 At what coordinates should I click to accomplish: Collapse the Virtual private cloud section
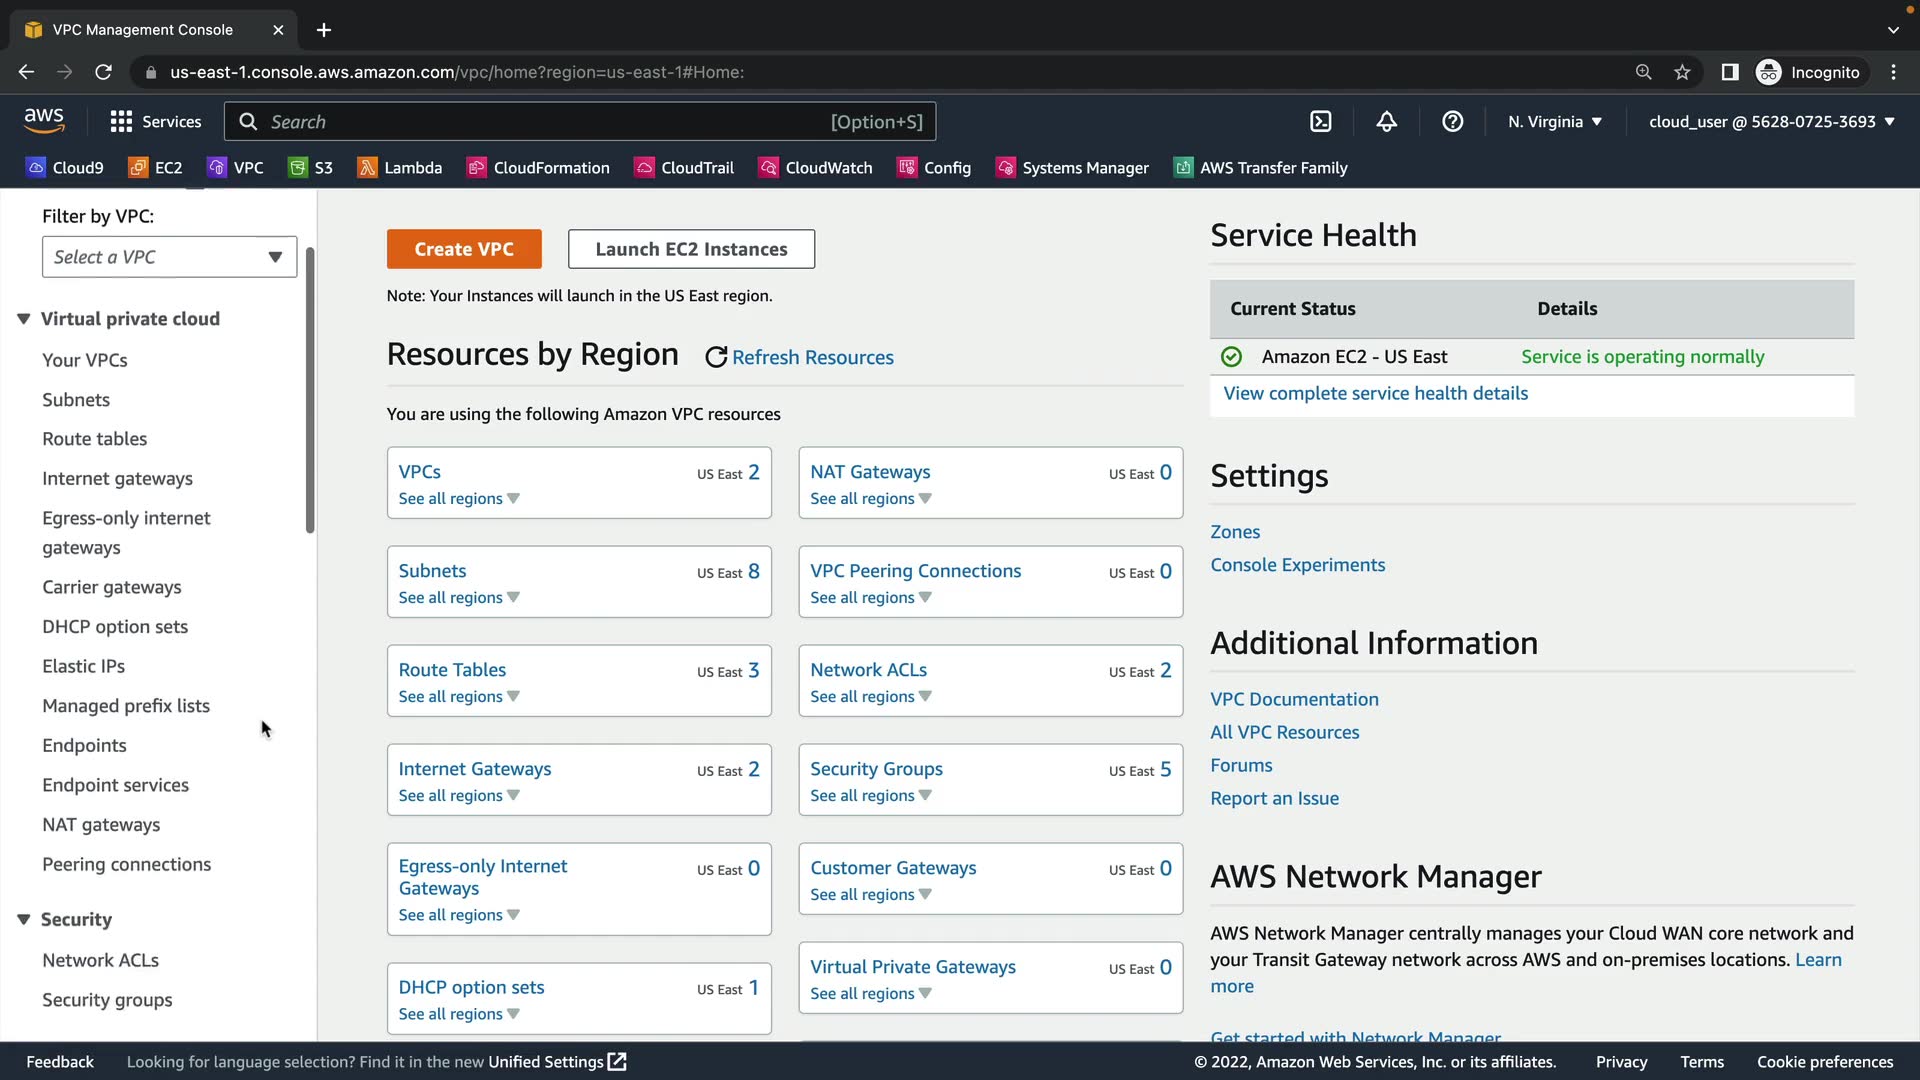tap(24, 319)
